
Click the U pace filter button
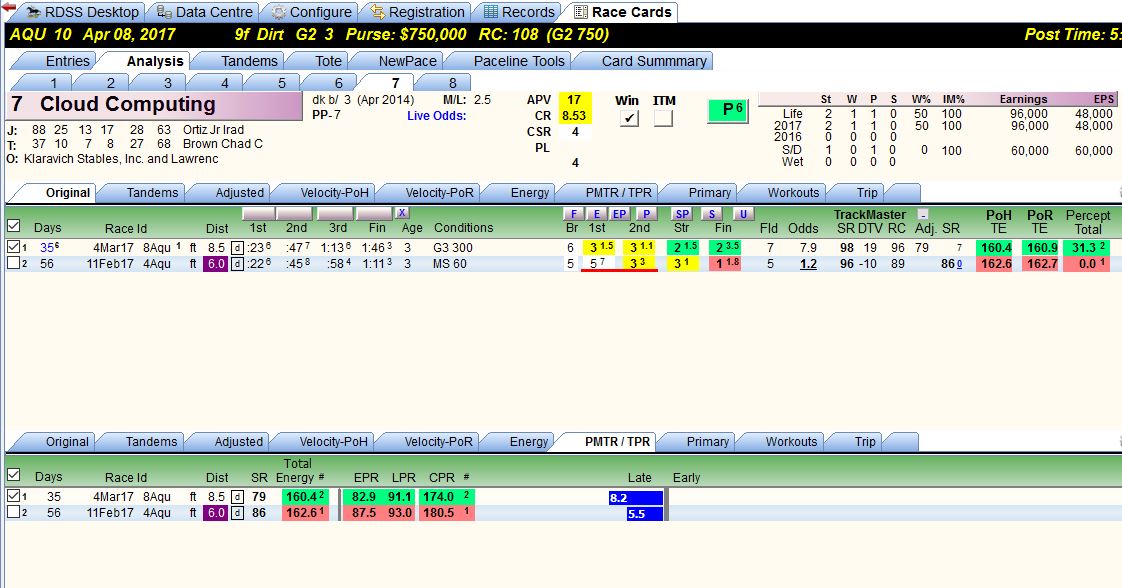click(743, 214)
